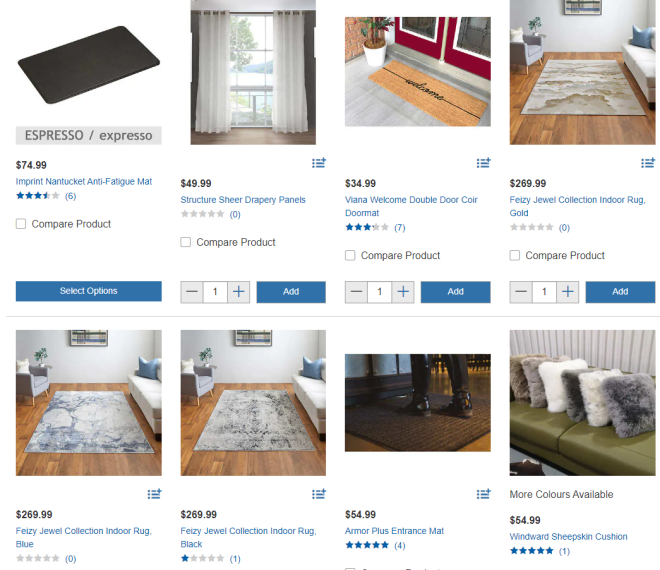Click add-to-list icon for Viana Welcome Doormat

(x=483, y=163)
